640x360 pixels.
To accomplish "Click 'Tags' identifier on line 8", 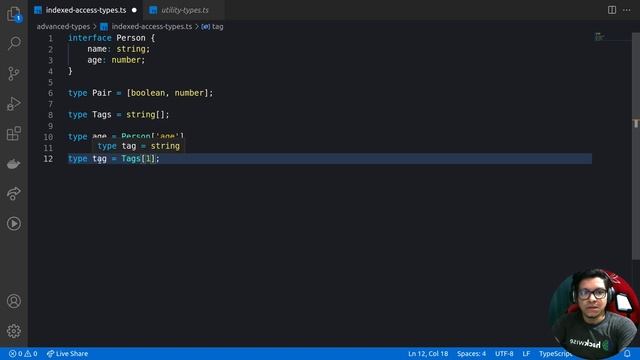I will pos(102,115).
